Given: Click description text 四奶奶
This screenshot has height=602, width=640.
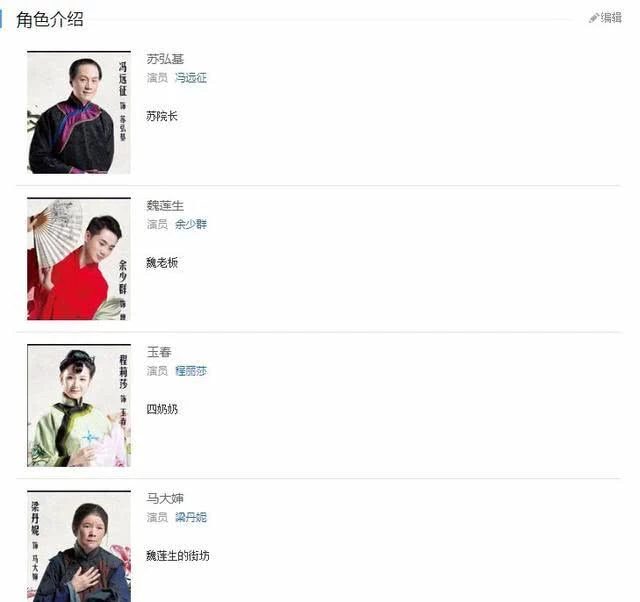Looking at the screenshot, I should click(162, 409).
